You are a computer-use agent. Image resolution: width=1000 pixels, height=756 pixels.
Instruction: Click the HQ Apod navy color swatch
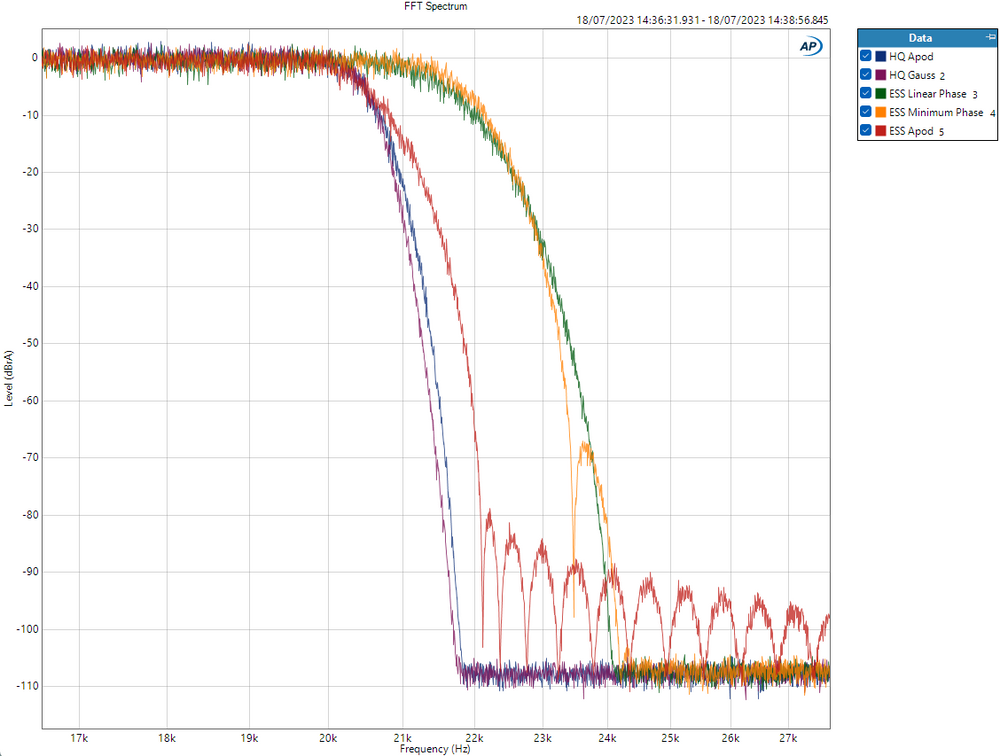(x=880, y=57)
